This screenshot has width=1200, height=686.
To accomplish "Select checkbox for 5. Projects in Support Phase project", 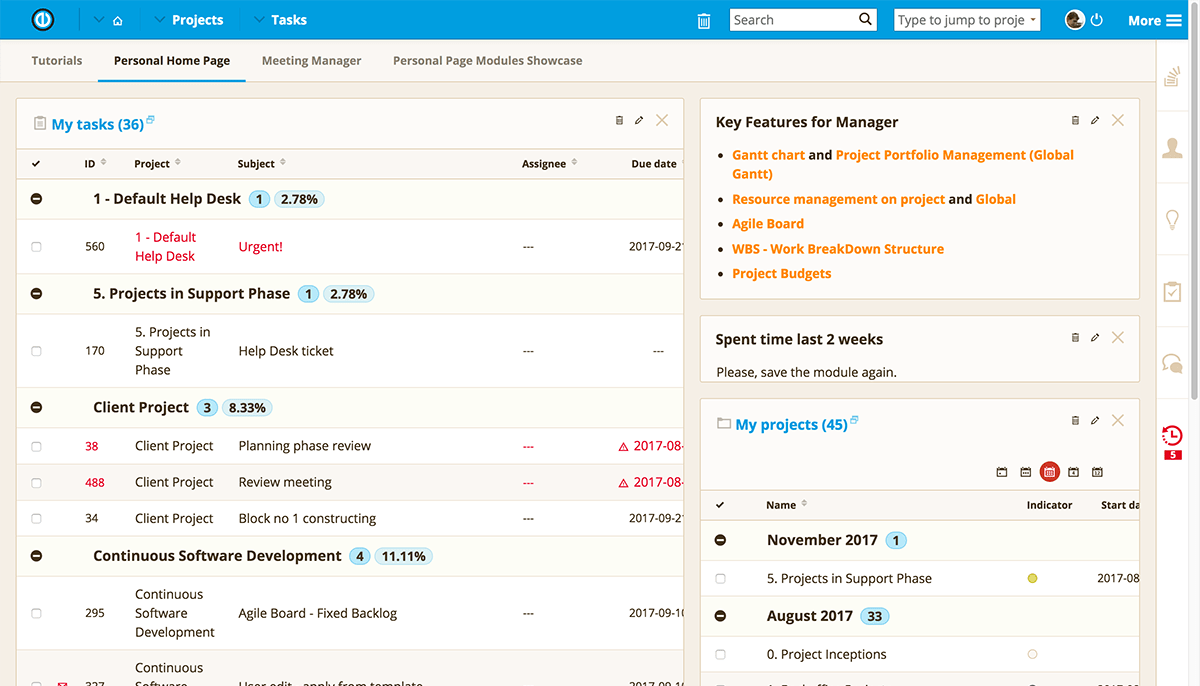I will 721,579.
